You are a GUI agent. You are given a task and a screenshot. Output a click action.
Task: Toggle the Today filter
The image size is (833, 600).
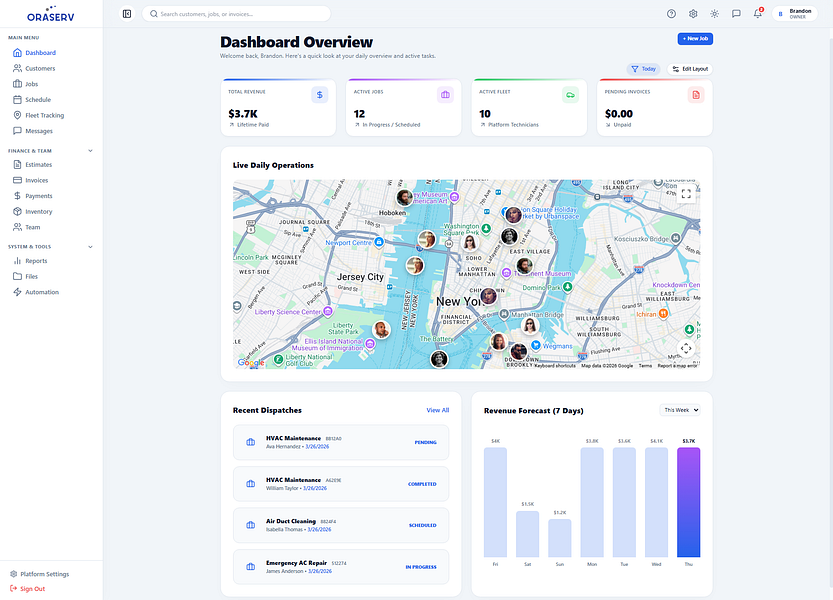pos(643,69)
